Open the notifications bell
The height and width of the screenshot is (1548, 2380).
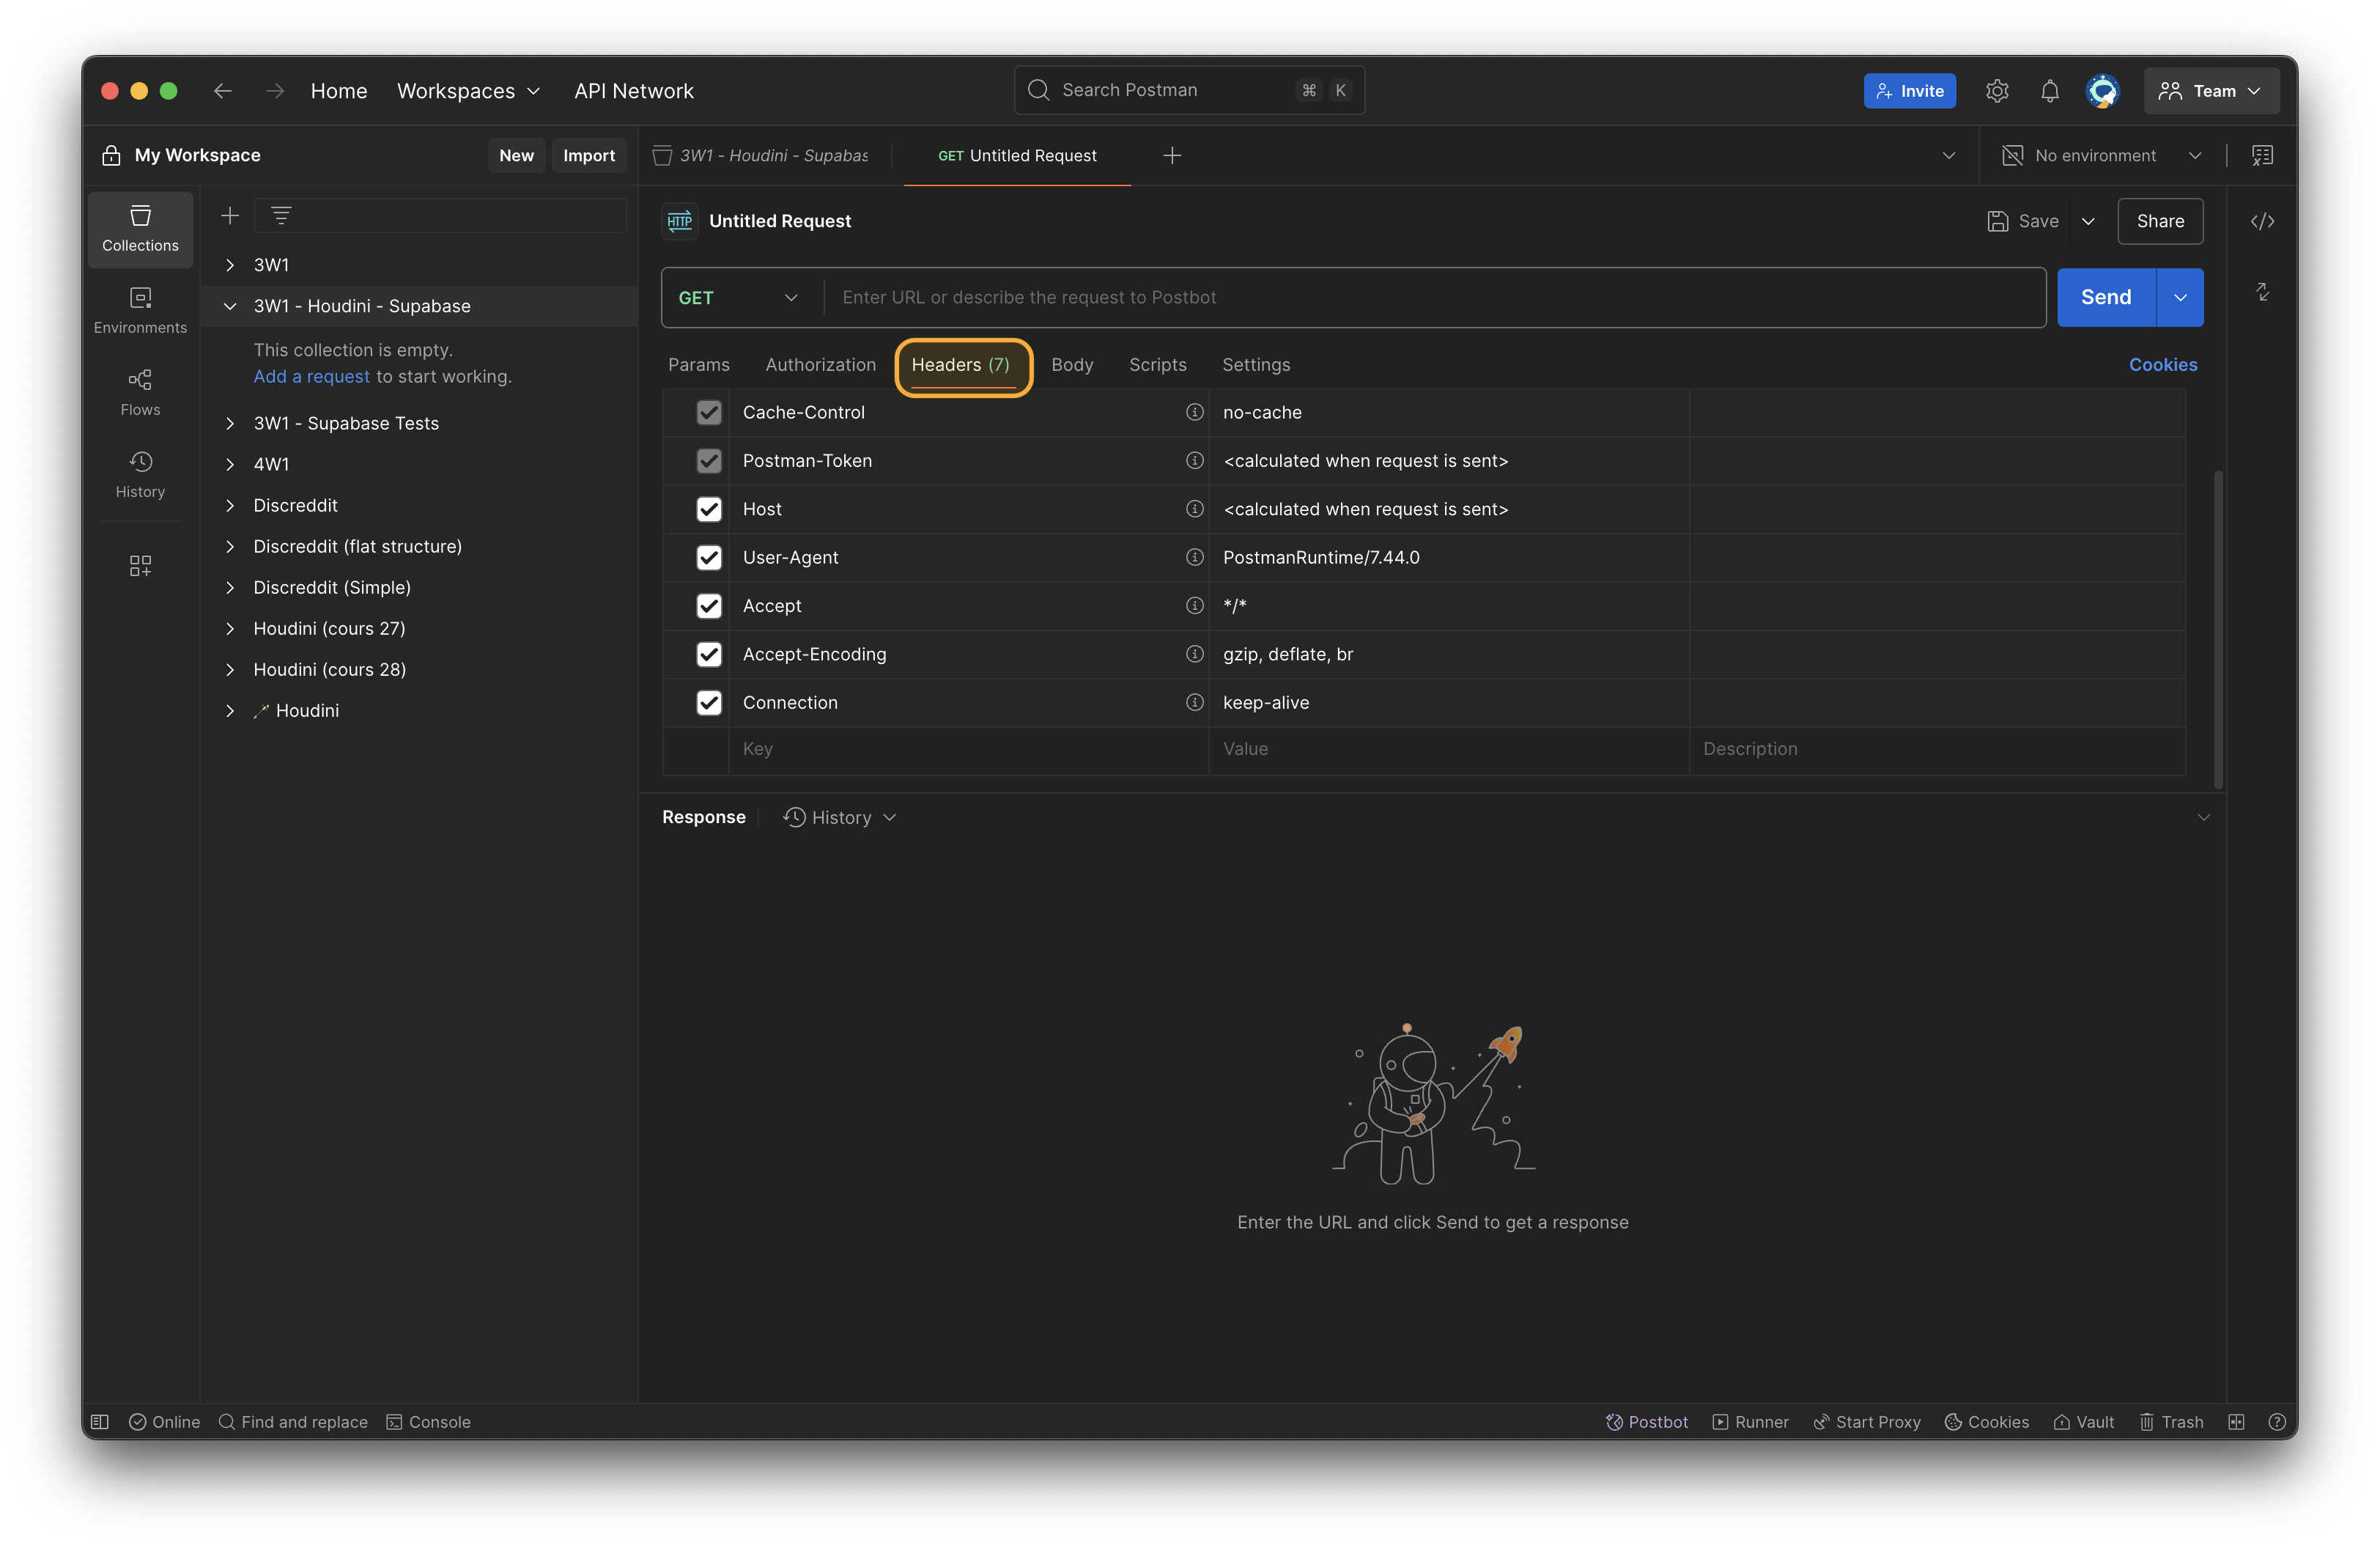(x=2050, y=91)
